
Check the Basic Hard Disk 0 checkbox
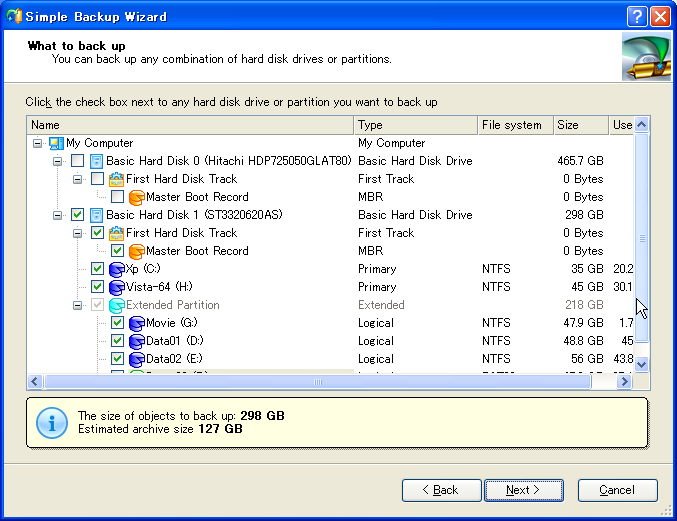coord(77,161)
